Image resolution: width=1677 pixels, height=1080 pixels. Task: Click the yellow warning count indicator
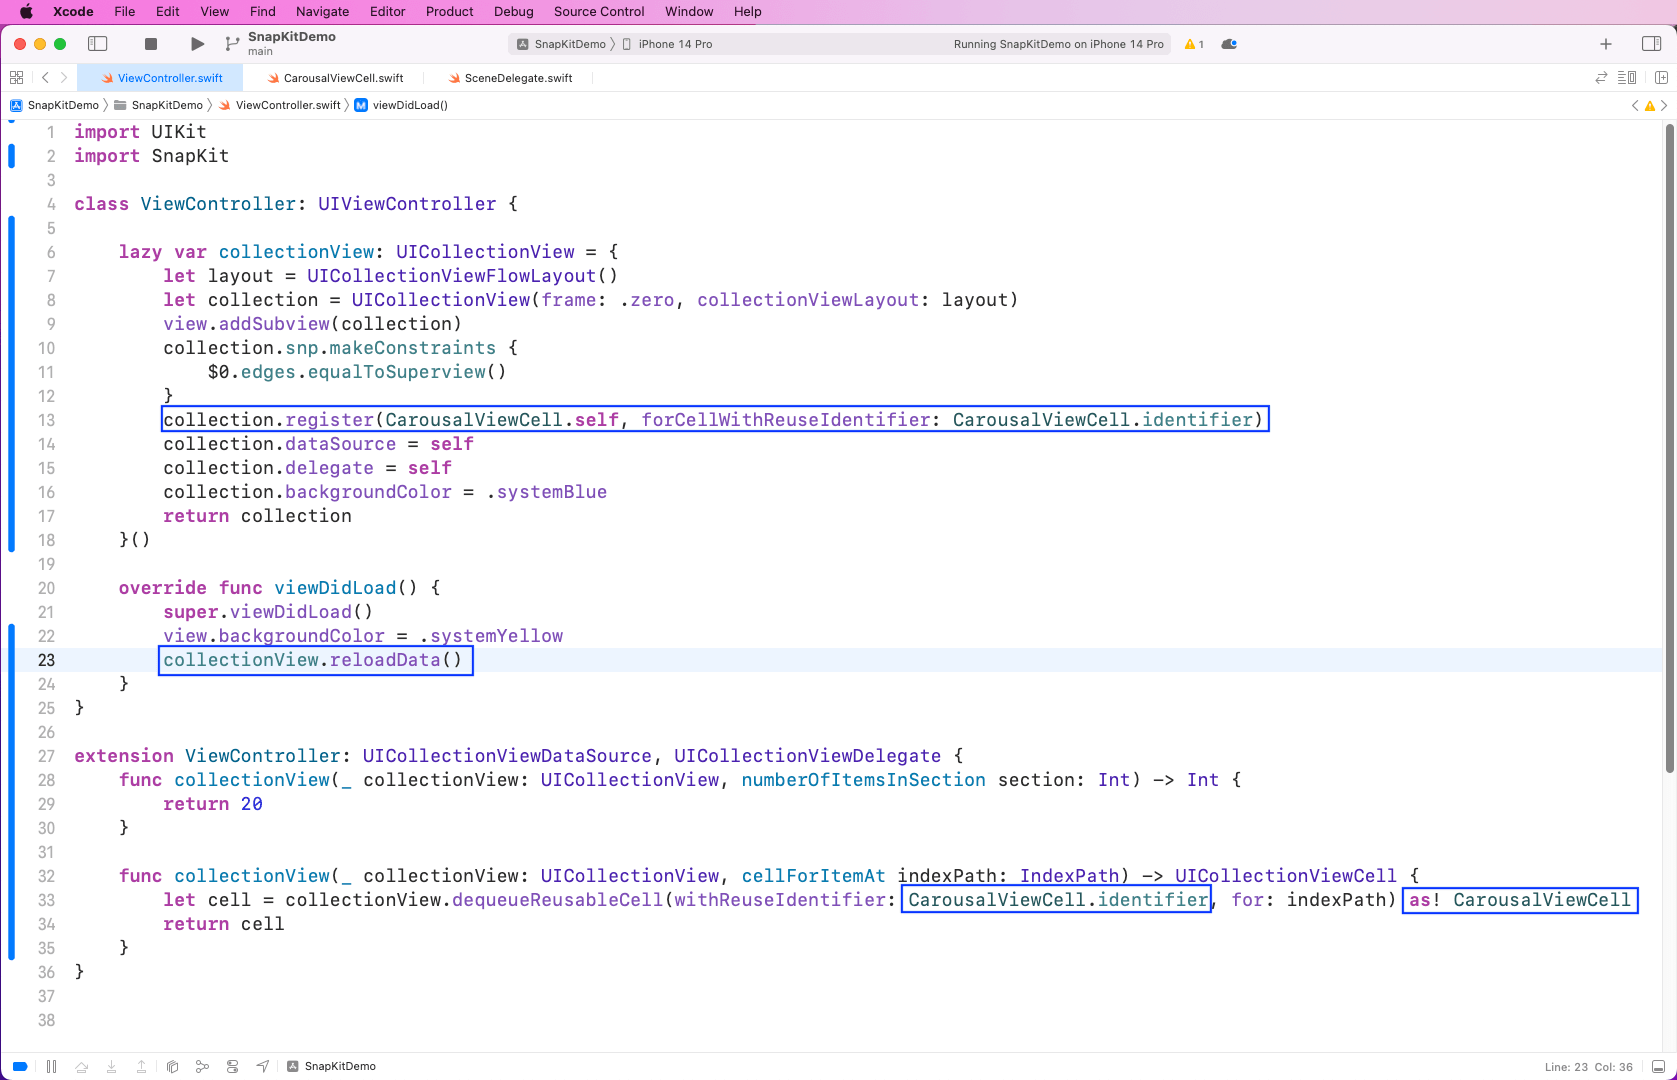point(1194,44)
